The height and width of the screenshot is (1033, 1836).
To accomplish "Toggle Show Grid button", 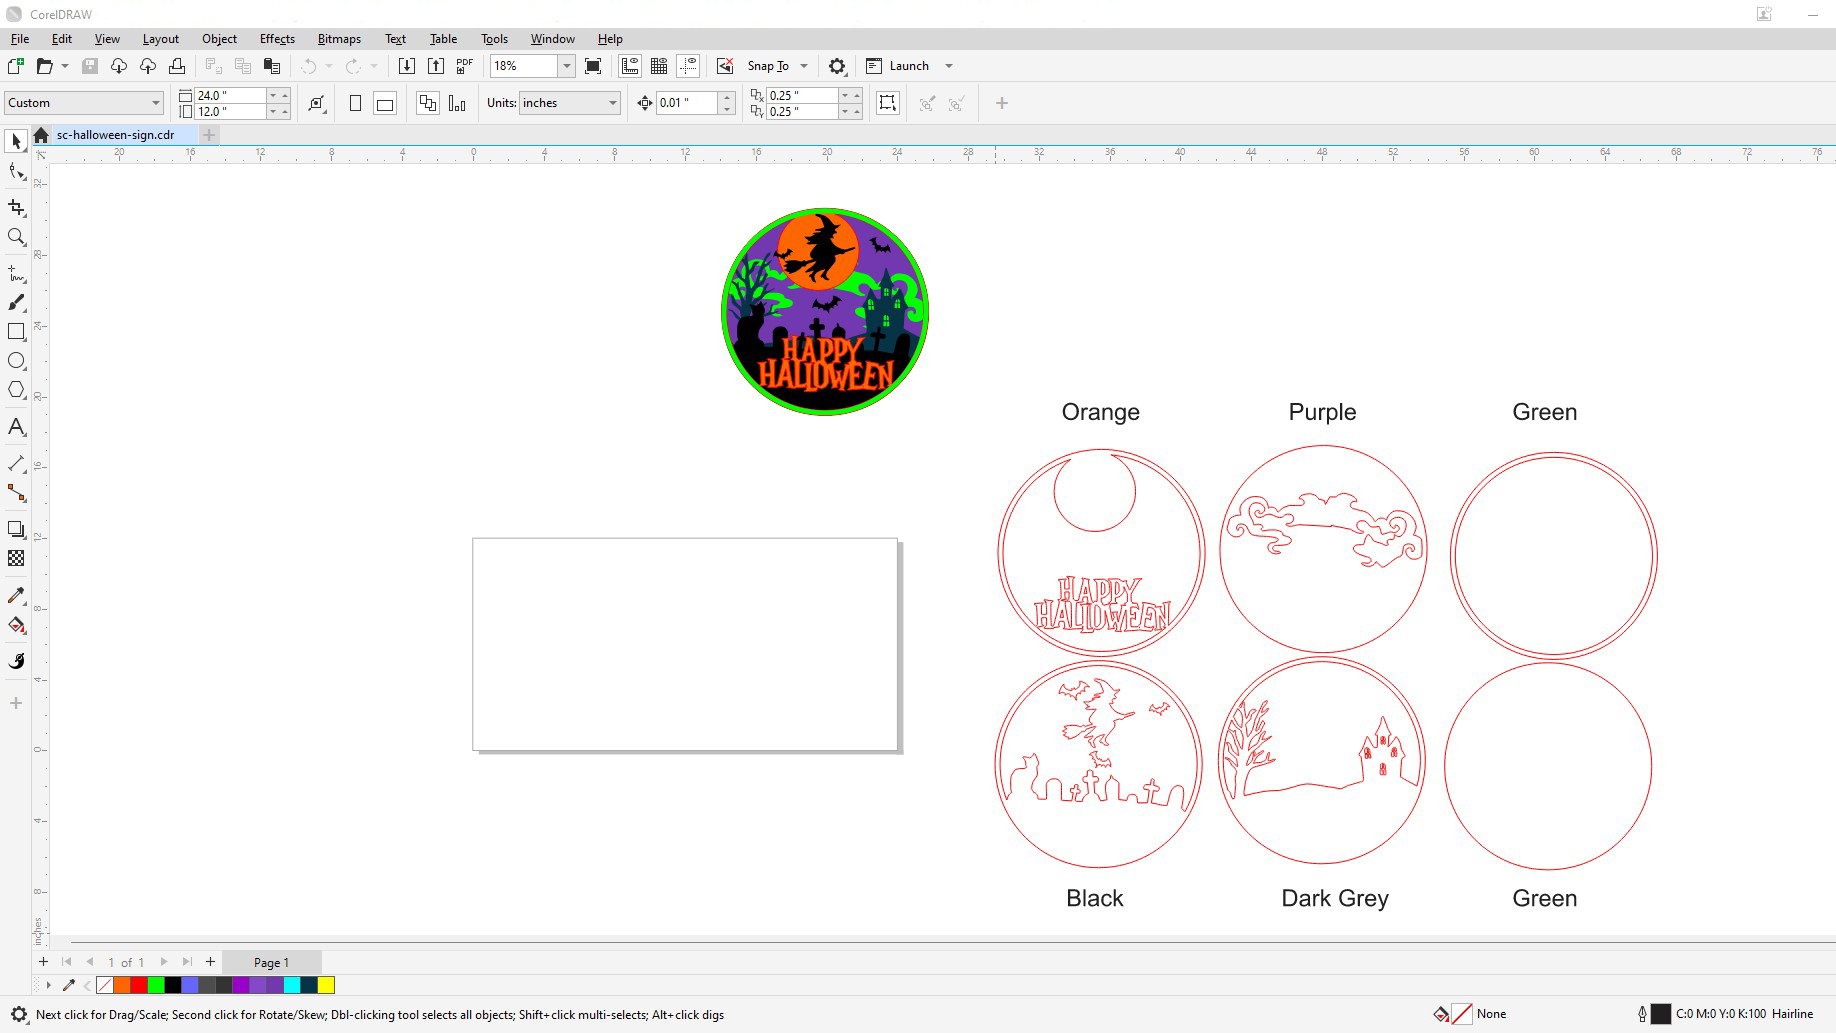I will (x=659, y=66).
